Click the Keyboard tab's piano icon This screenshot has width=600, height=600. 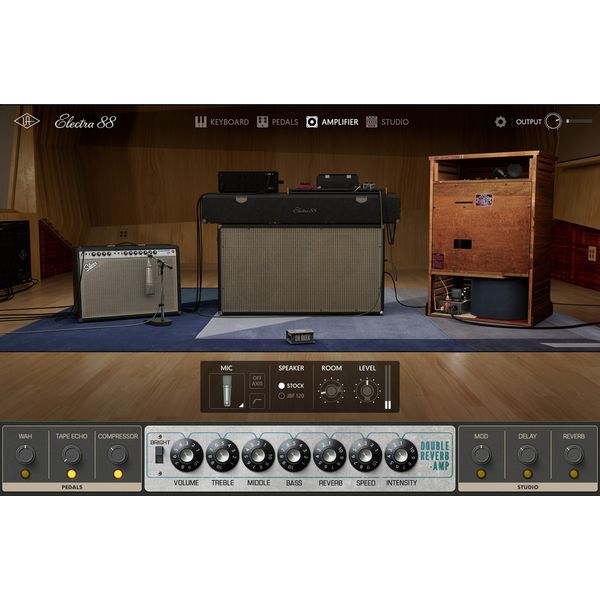(x=201, y=122)
